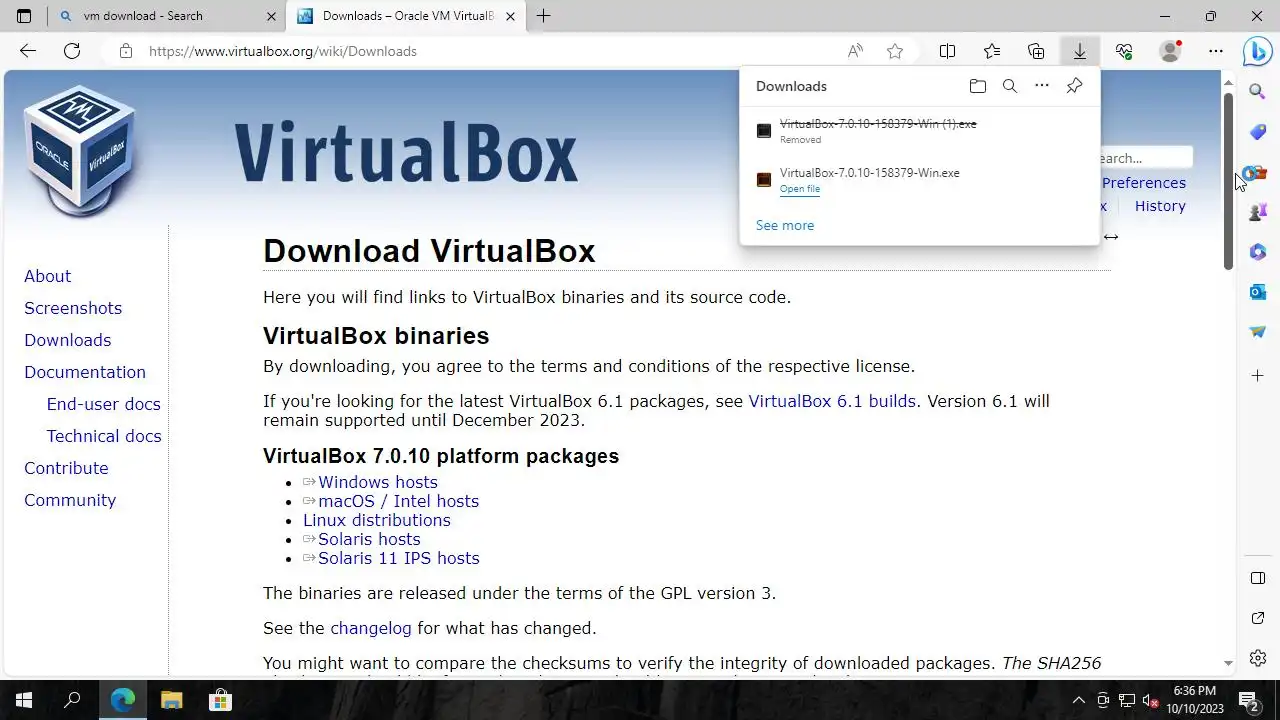The image size is (1280, 720).
Task: Click the page vertical scrollbar thumb
Action: (1229, 180)
